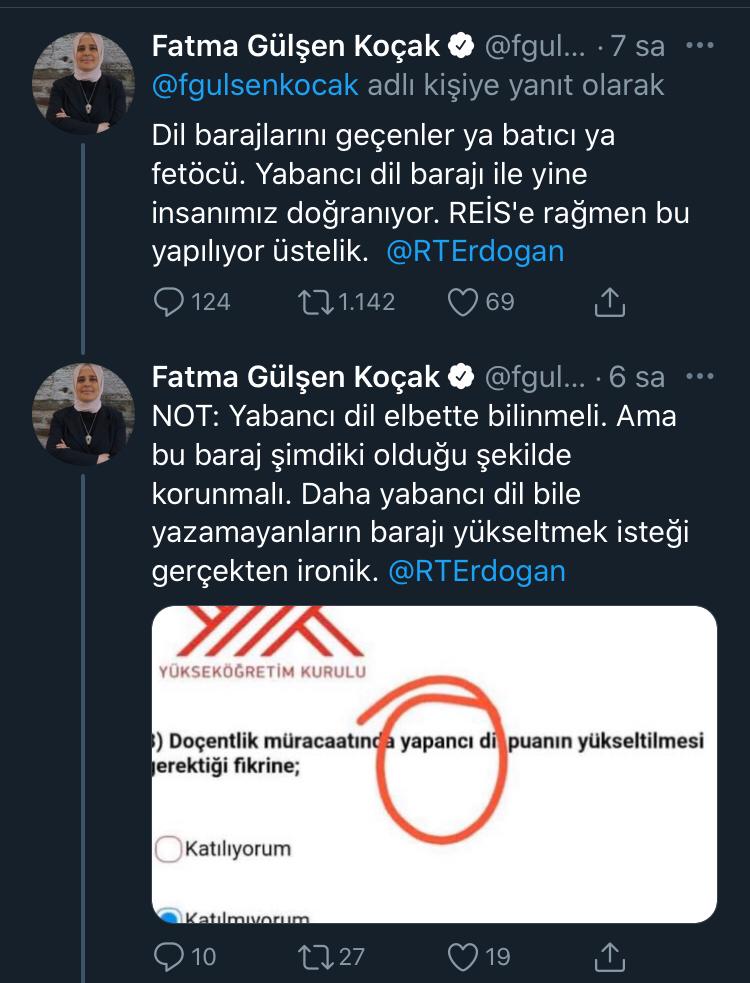Open @RTErdogan mention in the first tweet
This screenshot has height=983, width=750.
[475, 251]
